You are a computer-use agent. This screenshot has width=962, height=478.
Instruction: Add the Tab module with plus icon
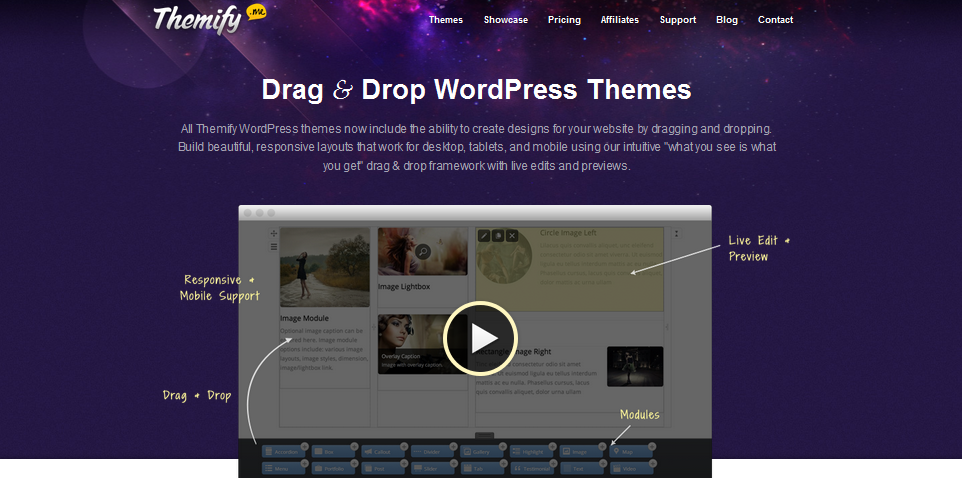click(x=504, y=463)
